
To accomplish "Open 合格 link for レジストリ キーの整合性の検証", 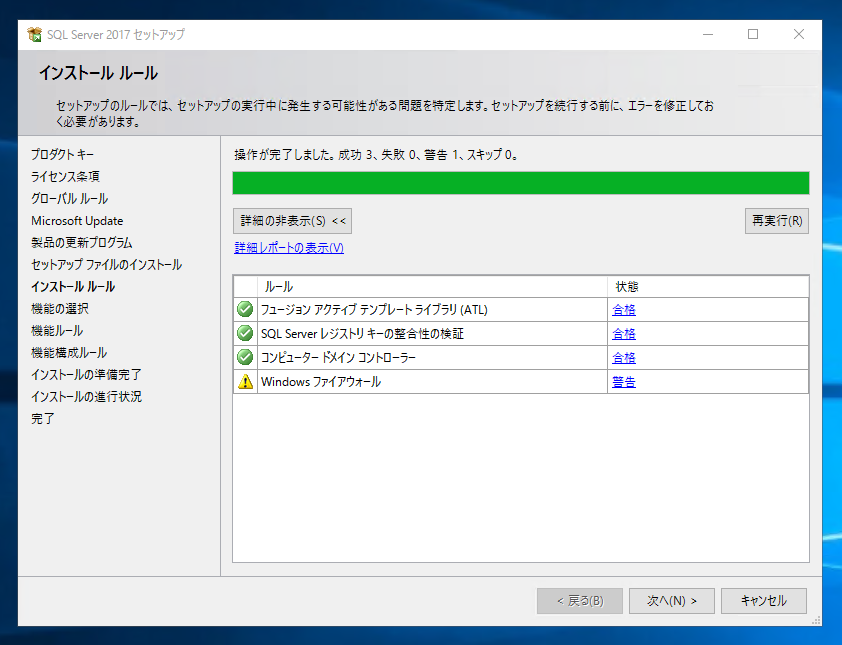I will pyautogui.click(x=623, y=334).
